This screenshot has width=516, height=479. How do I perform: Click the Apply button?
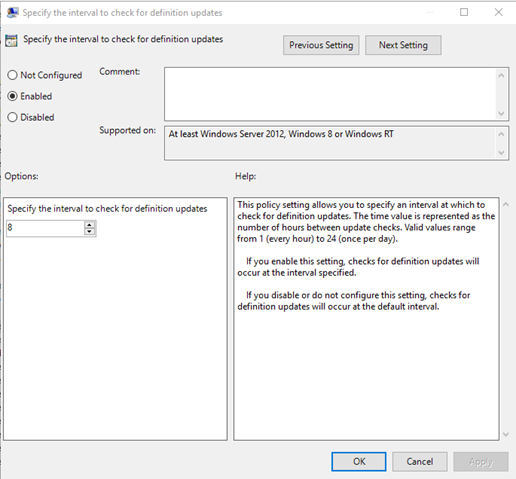click(x=481, y=461)
